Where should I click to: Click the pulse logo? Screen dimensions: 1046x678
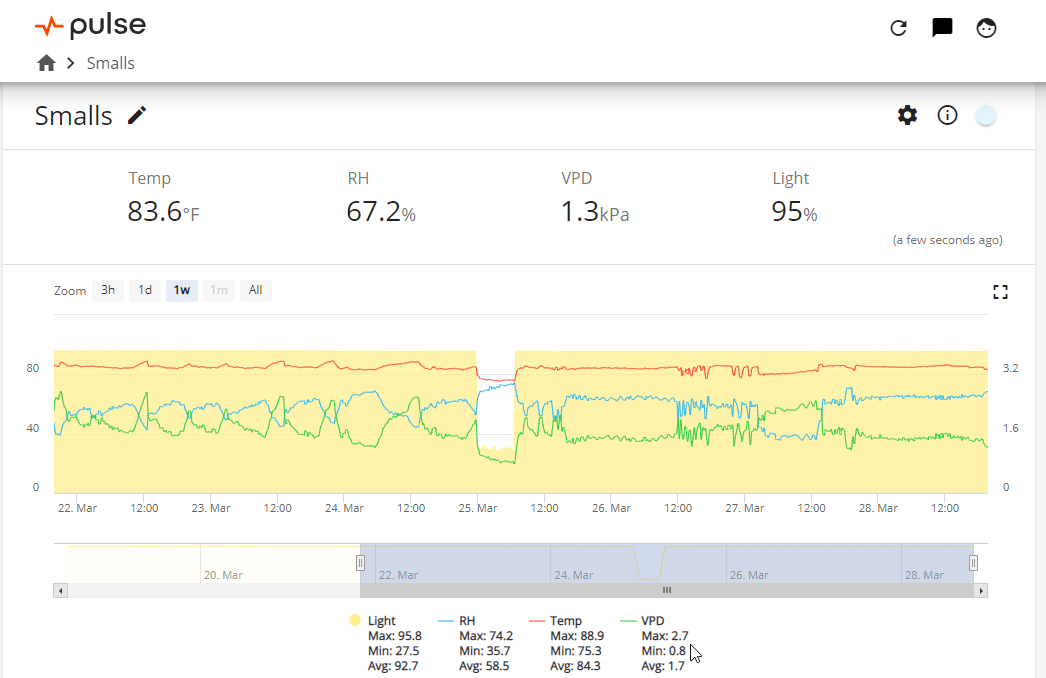coord(90,26)
